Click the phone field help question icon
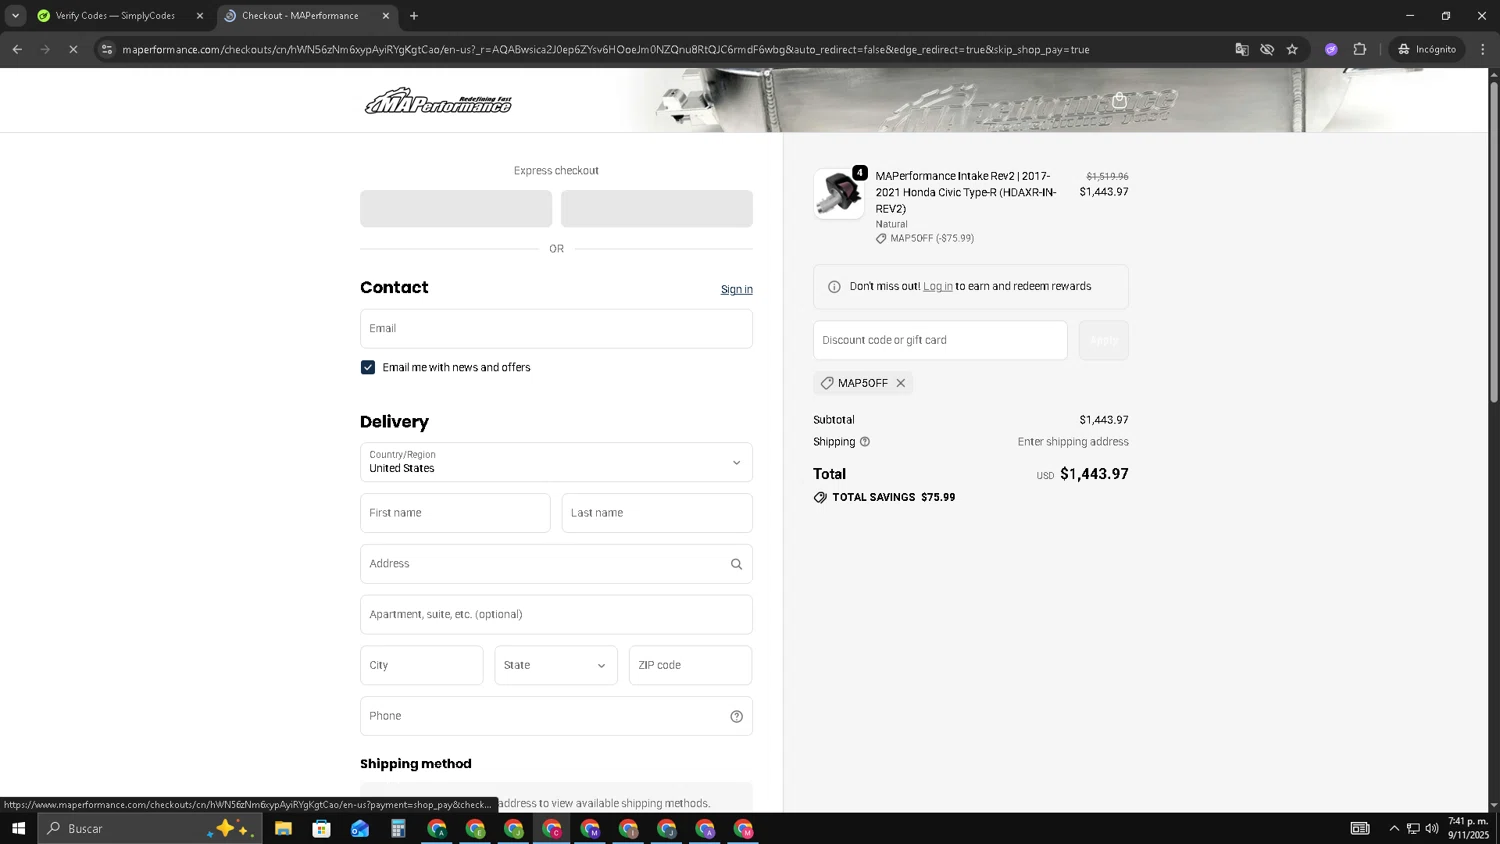 click(x=736, y=716)
